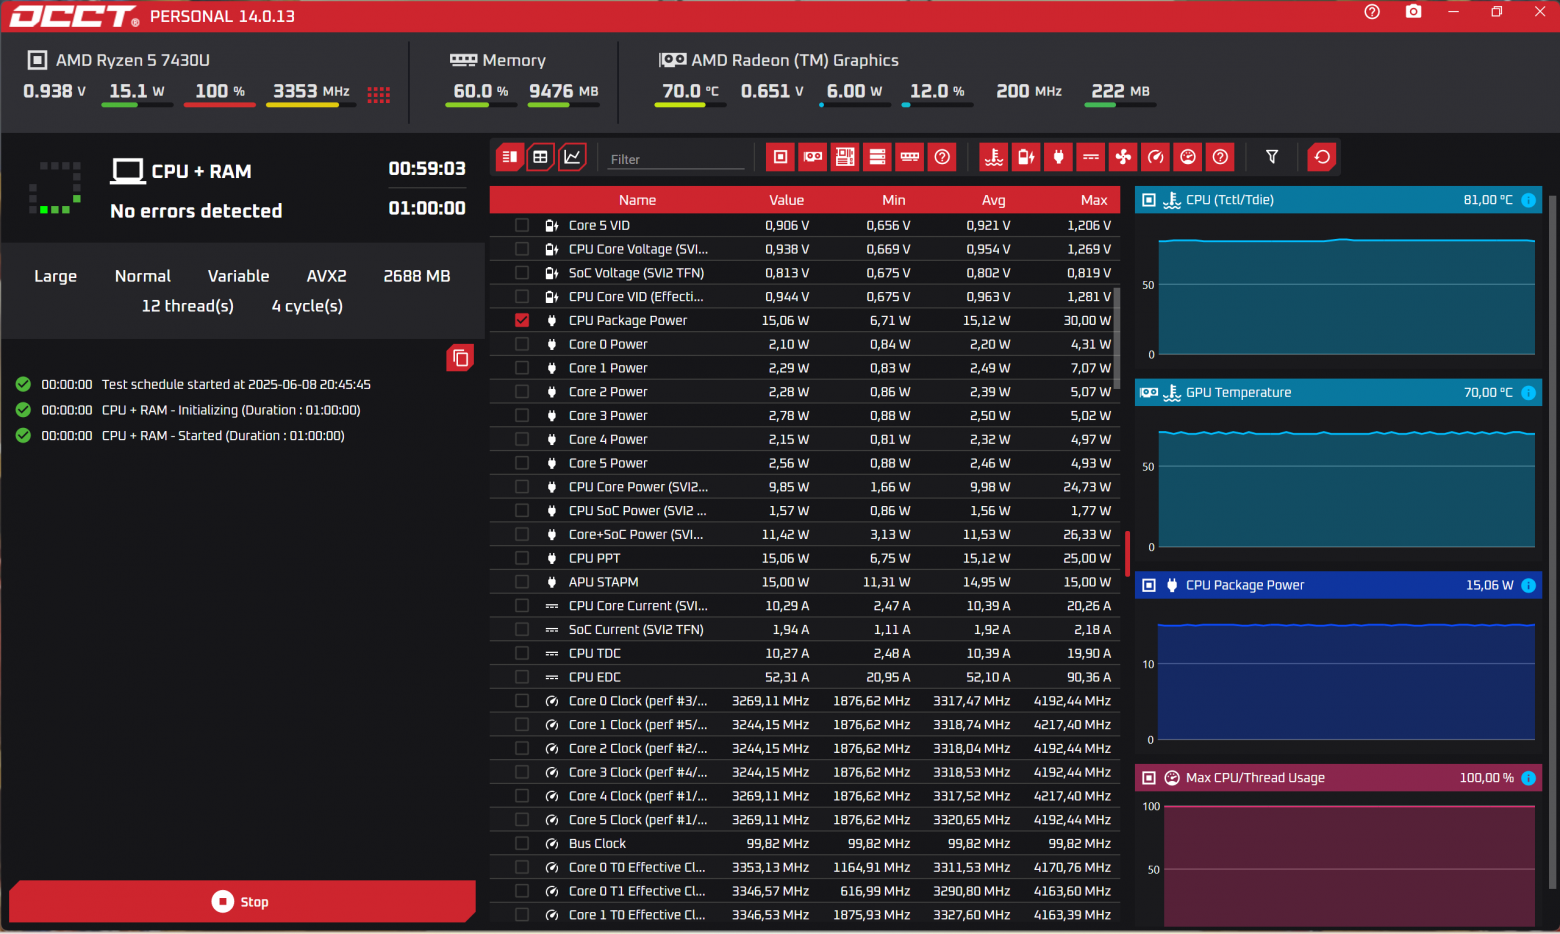Viewport: 1560px width, 934px height.
Task: Select the CPU Core Current (SVI...) row name
Action: [638, 606]
